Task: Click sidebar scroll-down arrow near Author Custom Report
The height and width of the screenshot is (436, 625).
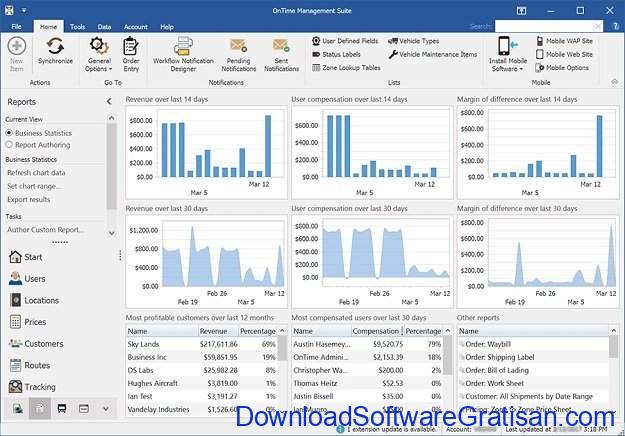Action: point(112,234)
